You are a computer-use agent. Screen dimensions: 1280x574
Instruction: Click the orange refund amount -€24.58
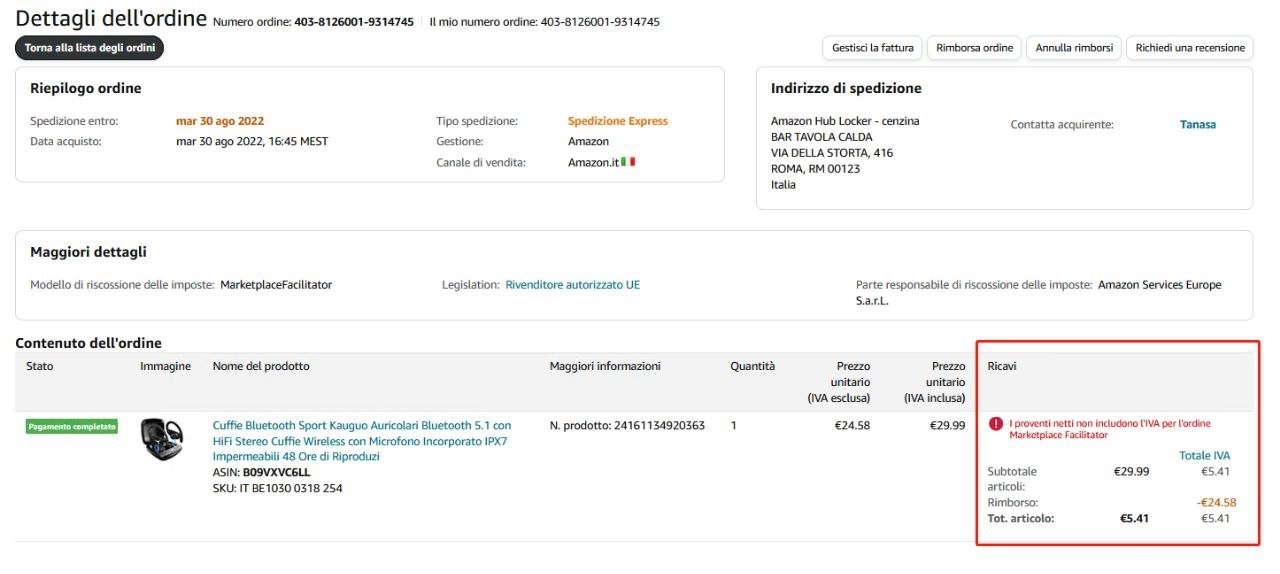[x=1216, y=502]
